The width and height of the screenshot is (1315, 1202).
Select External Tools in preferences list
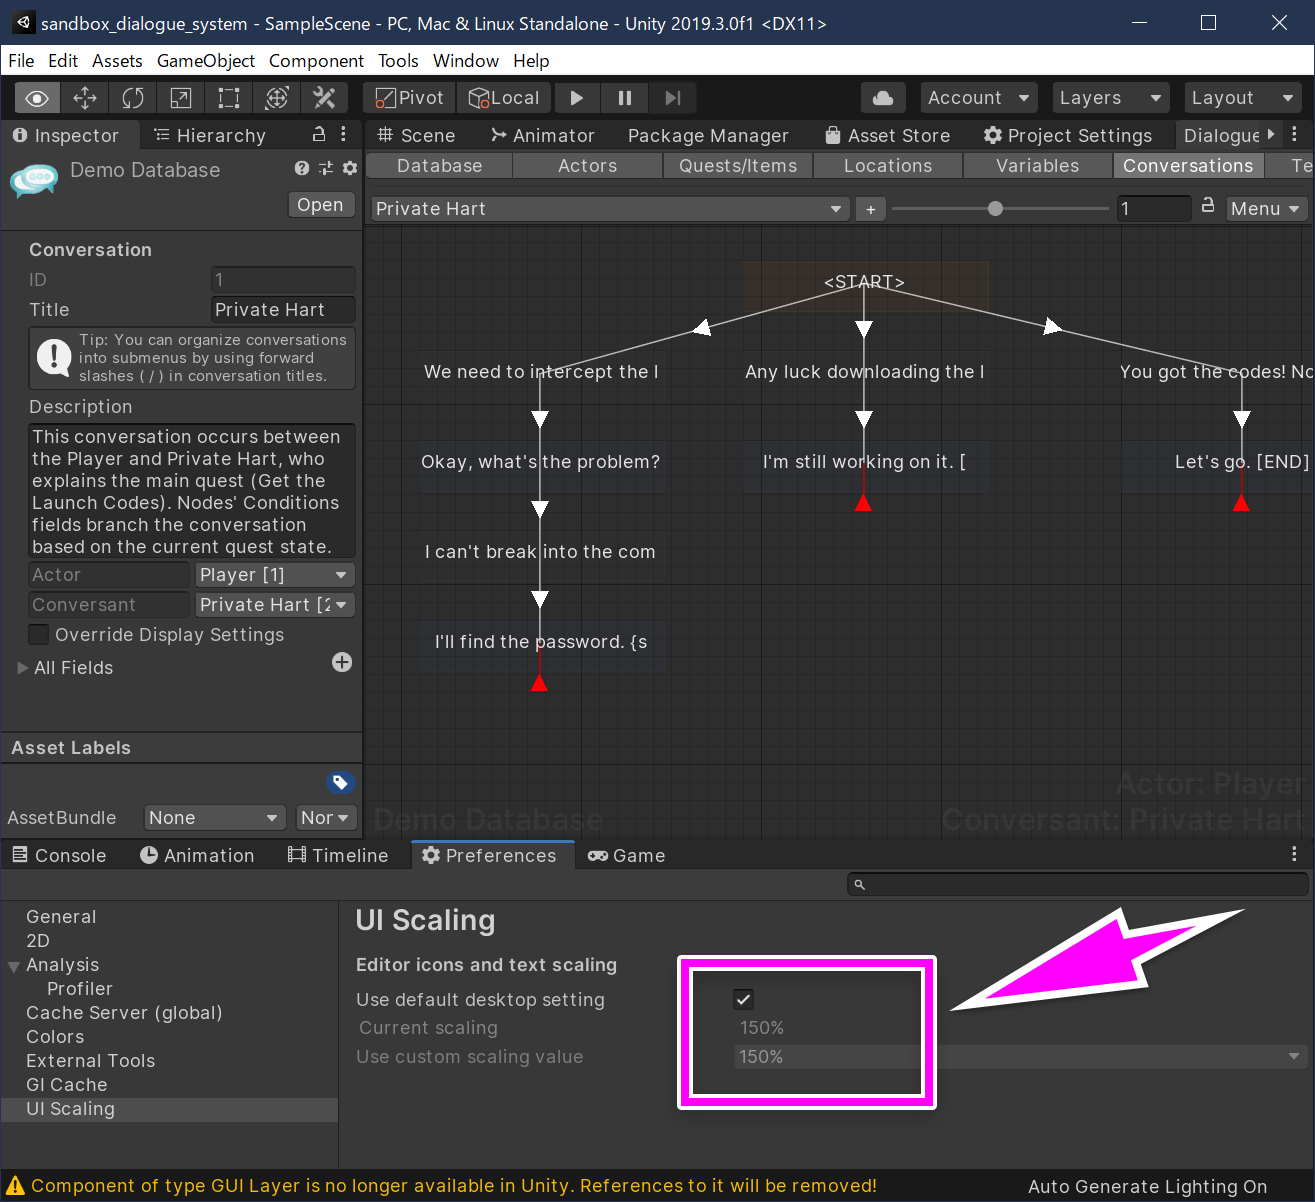pos(91,1061)
